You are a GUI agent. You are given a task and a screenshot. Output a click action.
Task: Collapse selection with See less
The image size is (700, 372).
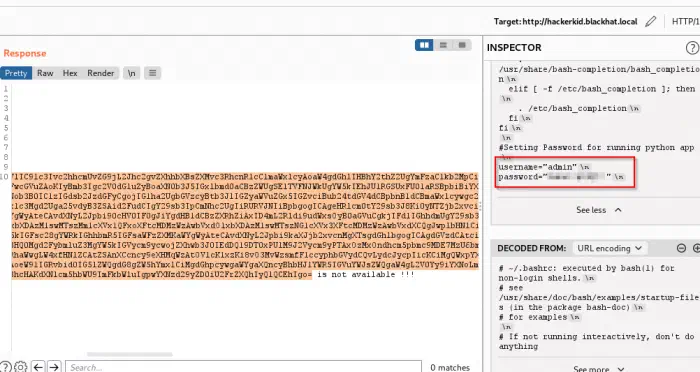(x=598, y=210)
